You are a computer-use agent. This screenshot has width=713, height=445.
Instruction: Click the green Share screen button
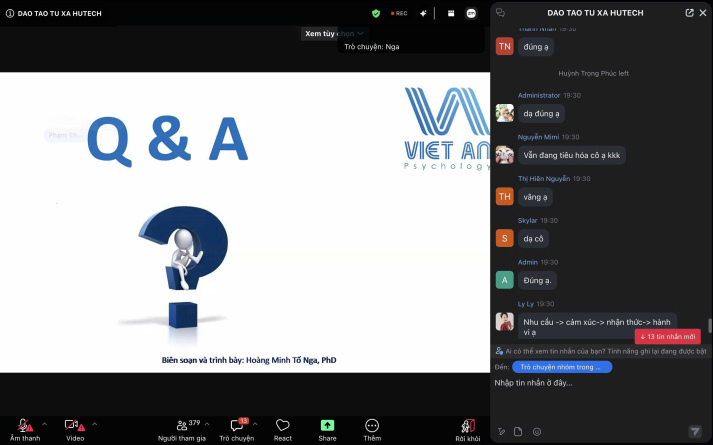tap(327, 430)
